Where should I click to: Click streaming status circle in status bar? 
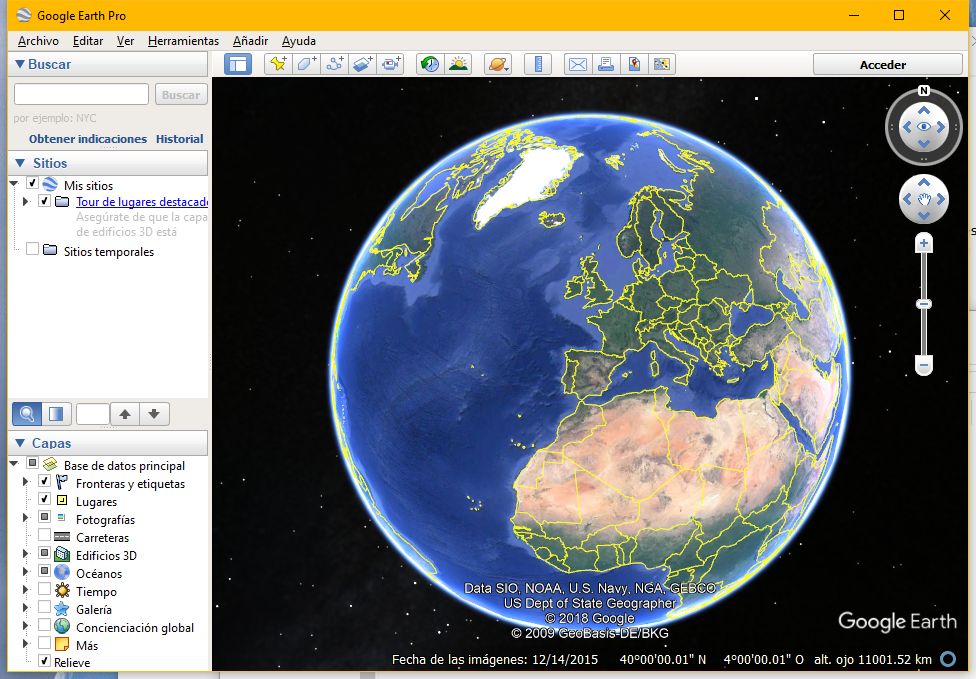click(x=948, y=658)
